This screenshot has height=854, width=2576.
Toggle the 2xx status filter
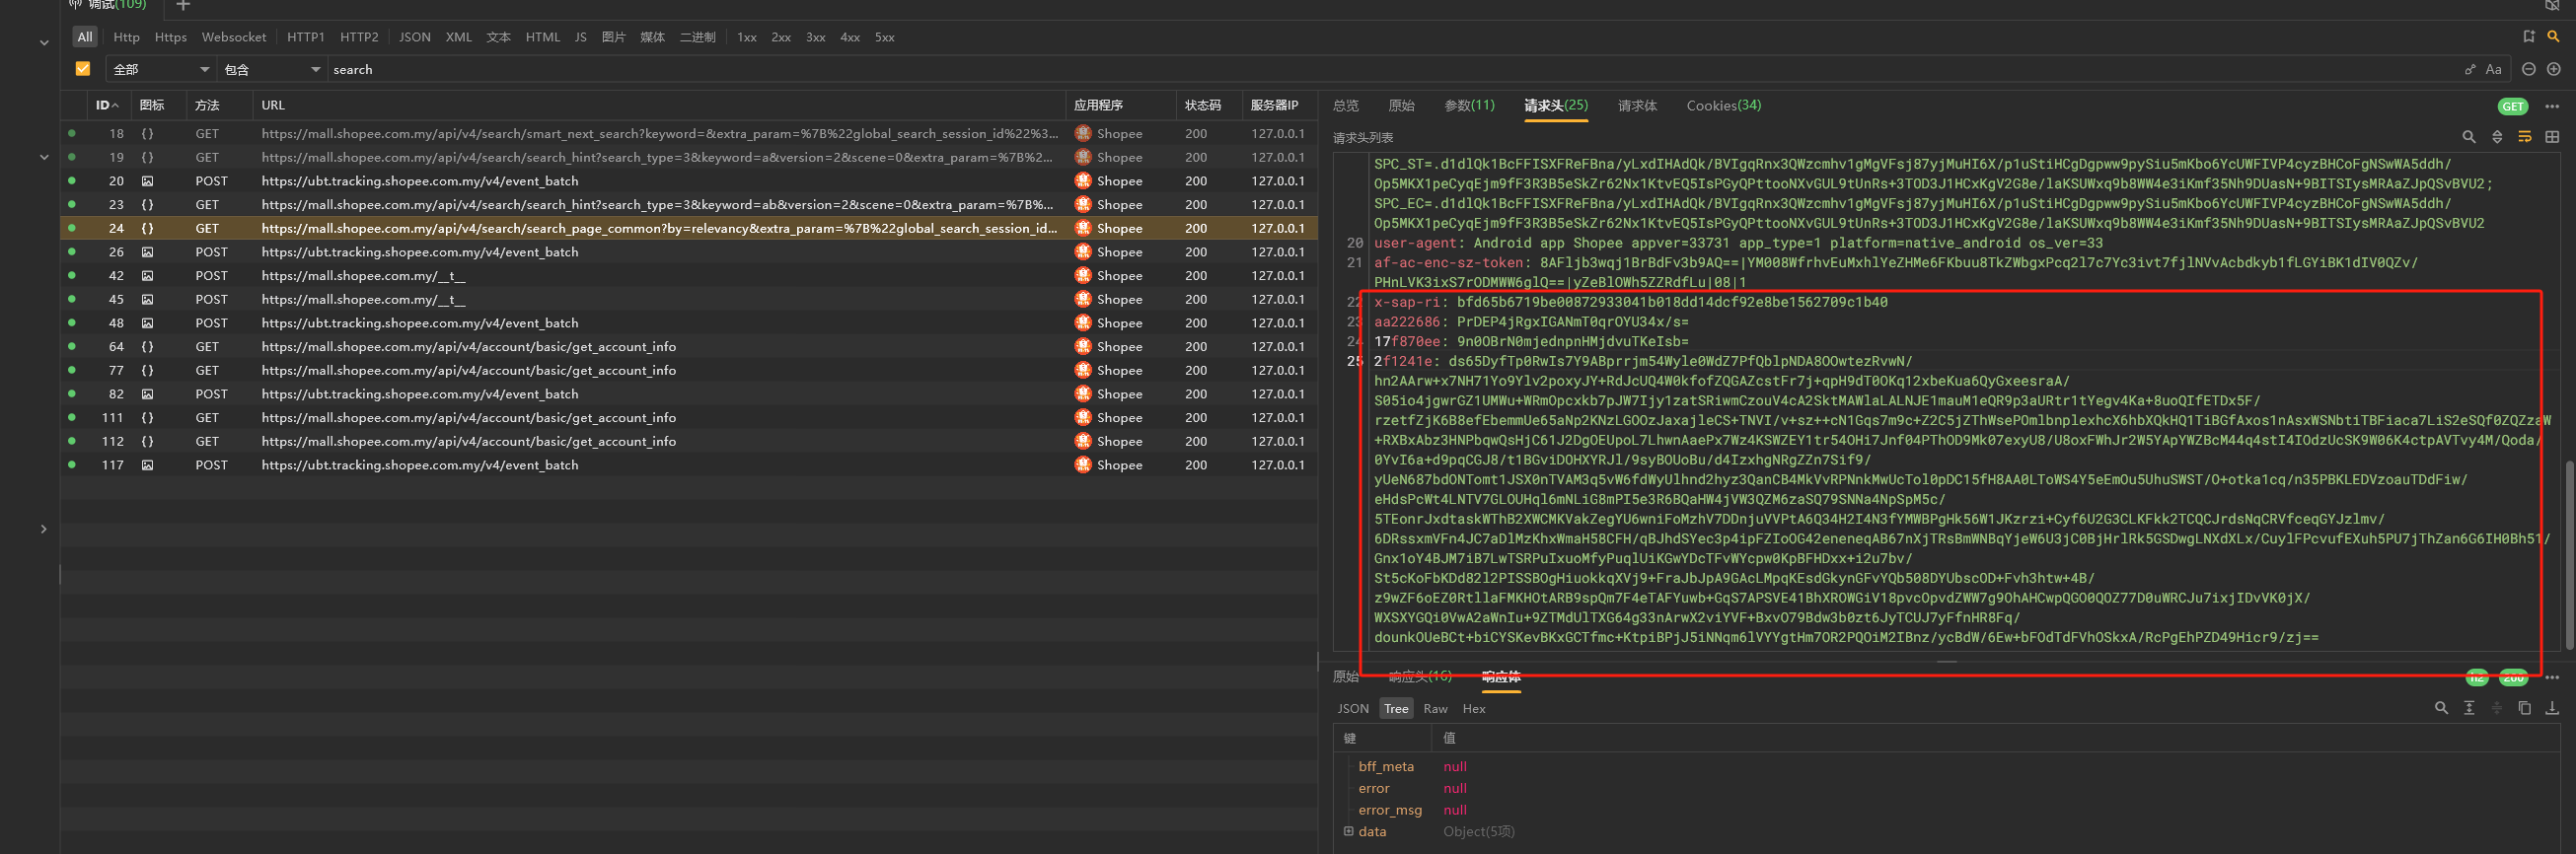(x=781, y=37)
